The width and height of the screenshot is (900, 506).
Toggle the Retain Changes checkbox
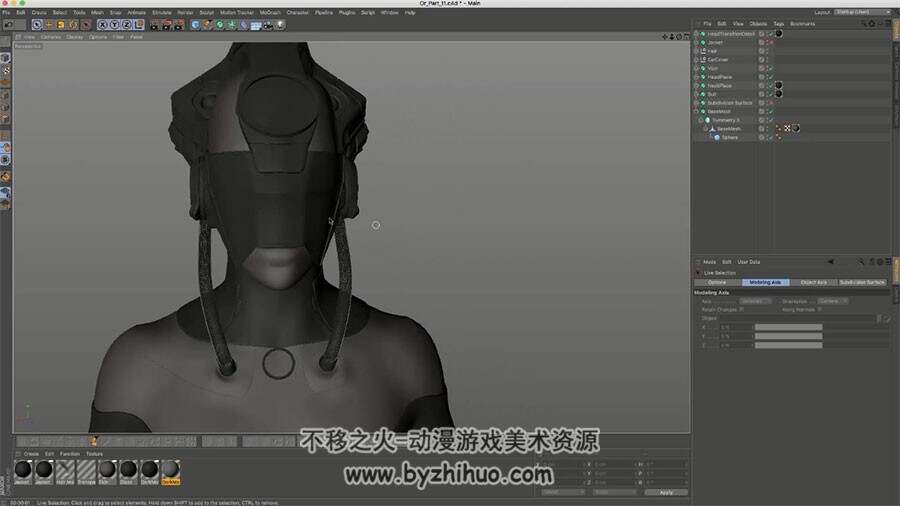(742, 309)
